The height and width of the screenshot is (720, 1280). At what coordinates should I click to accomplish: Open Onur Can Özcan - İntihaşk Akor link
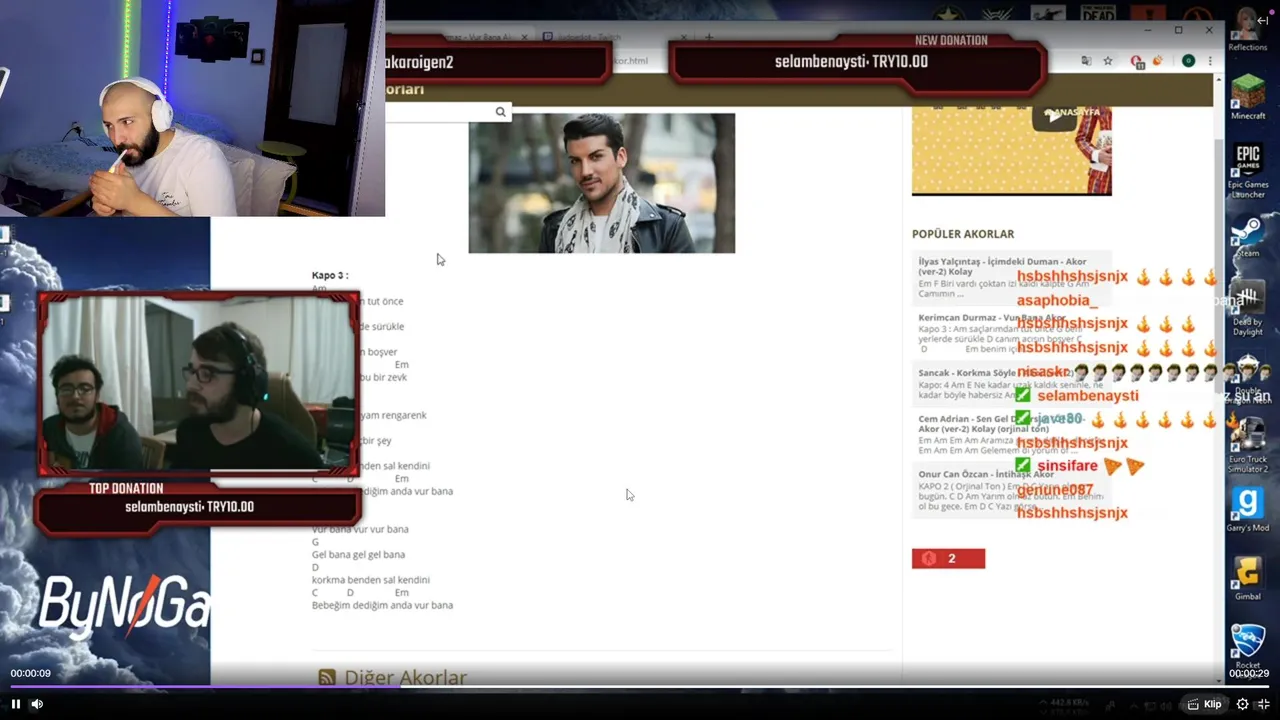coord(986,474)
